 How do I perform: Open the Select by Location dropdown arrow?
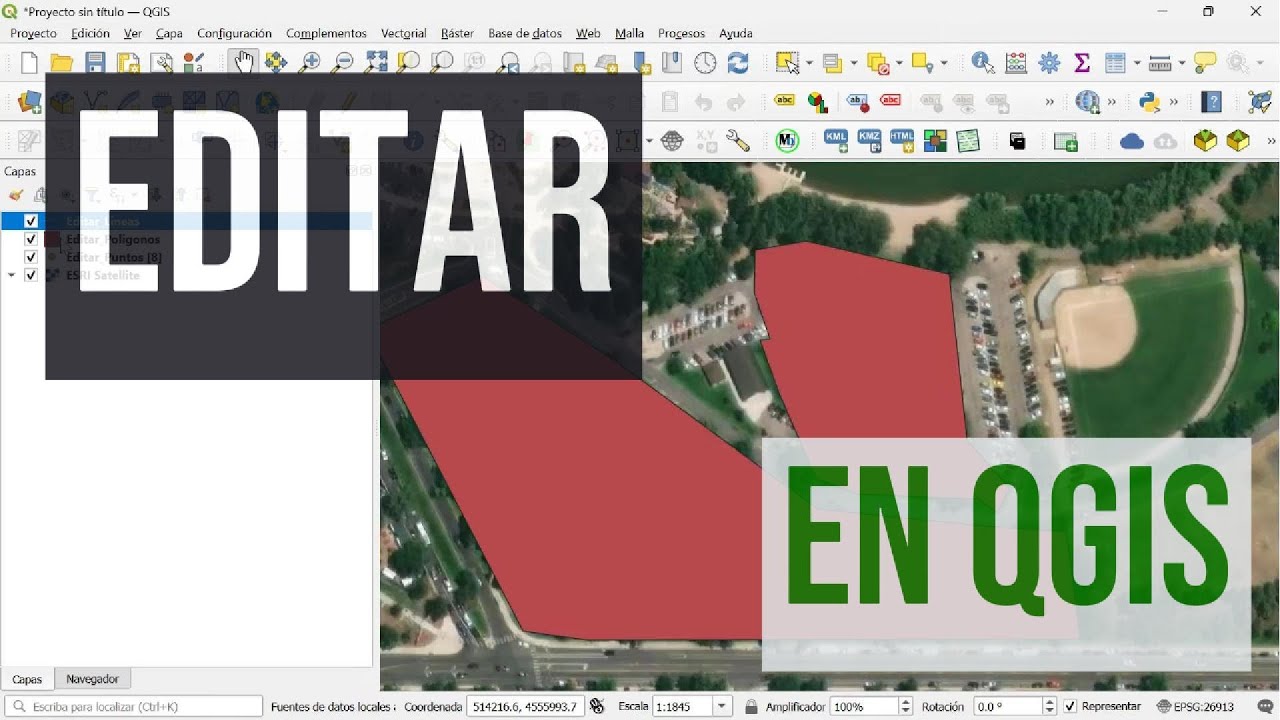(x=943, y=63)
